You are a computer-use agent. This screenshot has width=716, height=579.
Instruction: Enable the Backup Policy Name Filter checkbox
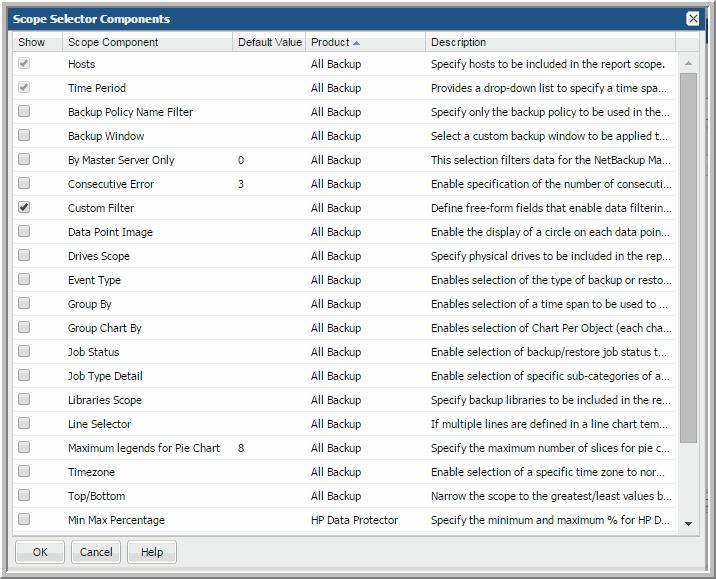[24, 112]
